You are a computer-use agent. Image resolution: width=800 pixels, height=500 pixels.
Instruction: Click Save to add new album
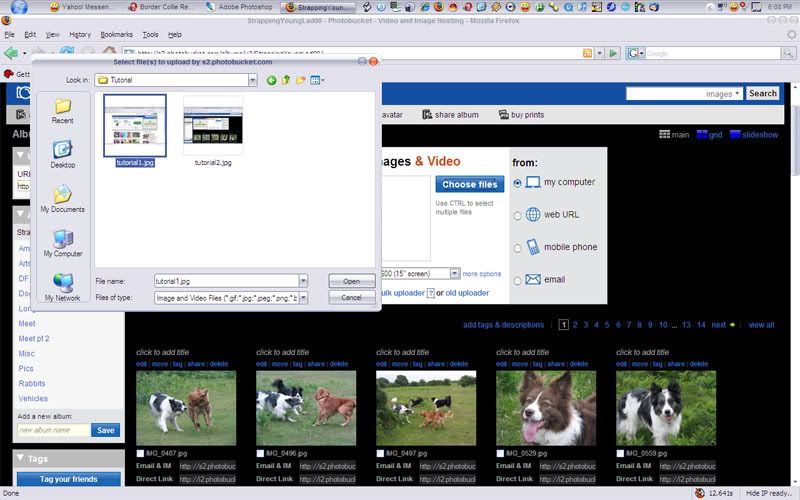click(106, 430)
